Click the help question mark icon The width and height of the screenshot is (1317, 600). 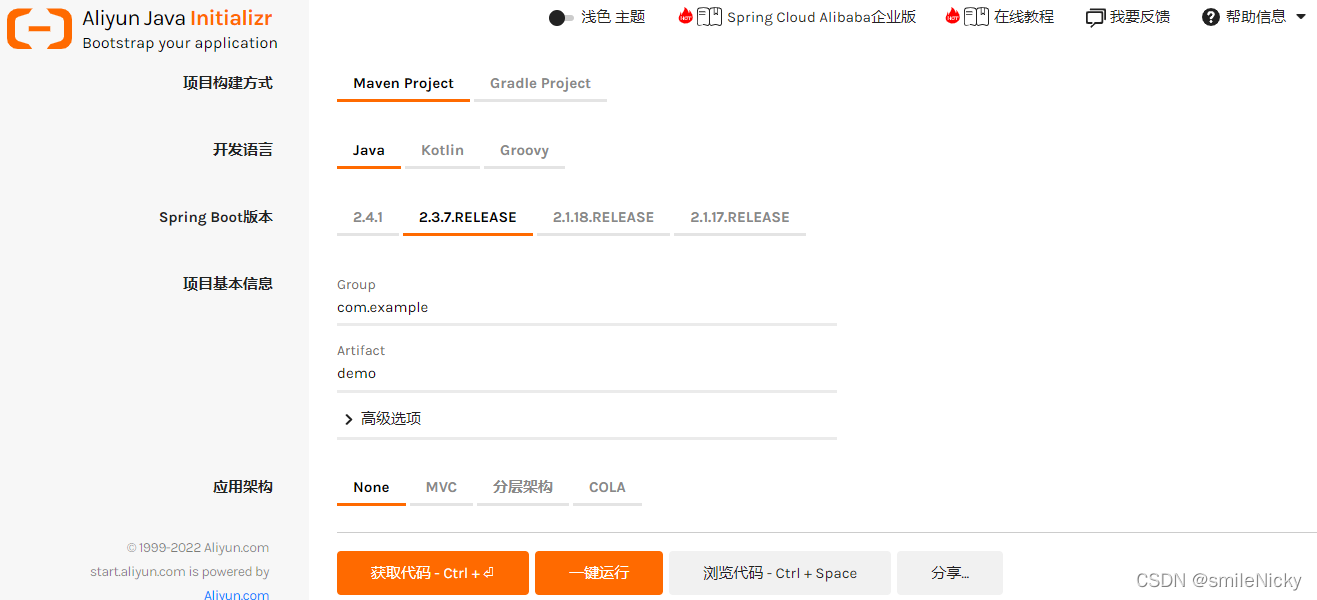[x=1211, y=17]
